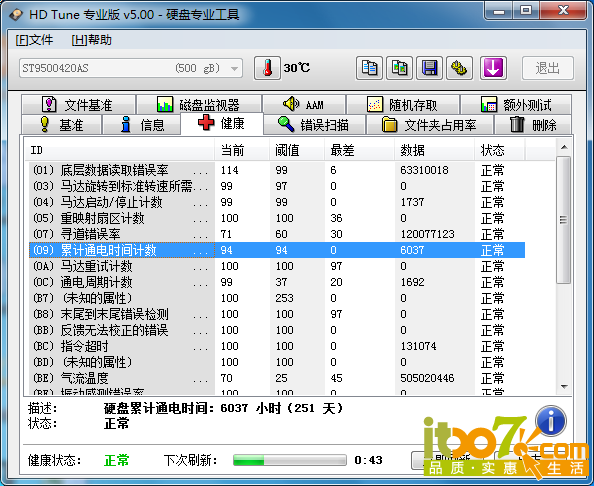The height and width of the screenshot is (486, 594).
Task: Click the data value 120077123
Action: pyautogui.click(x=427, y=234)
